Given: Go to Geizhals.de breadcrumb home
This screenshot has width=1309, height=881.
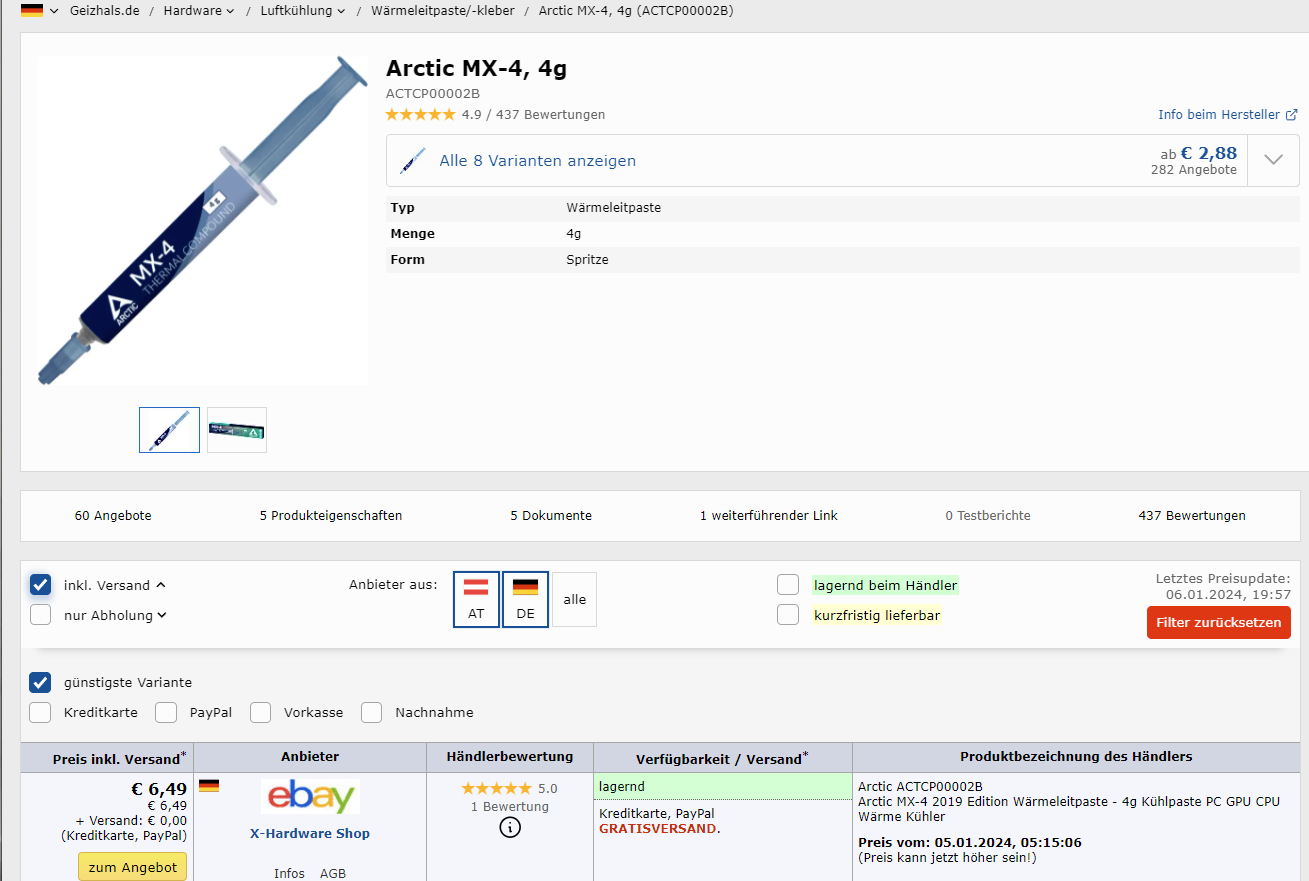Looking at the screenshot, I should [x=104, y=11].
